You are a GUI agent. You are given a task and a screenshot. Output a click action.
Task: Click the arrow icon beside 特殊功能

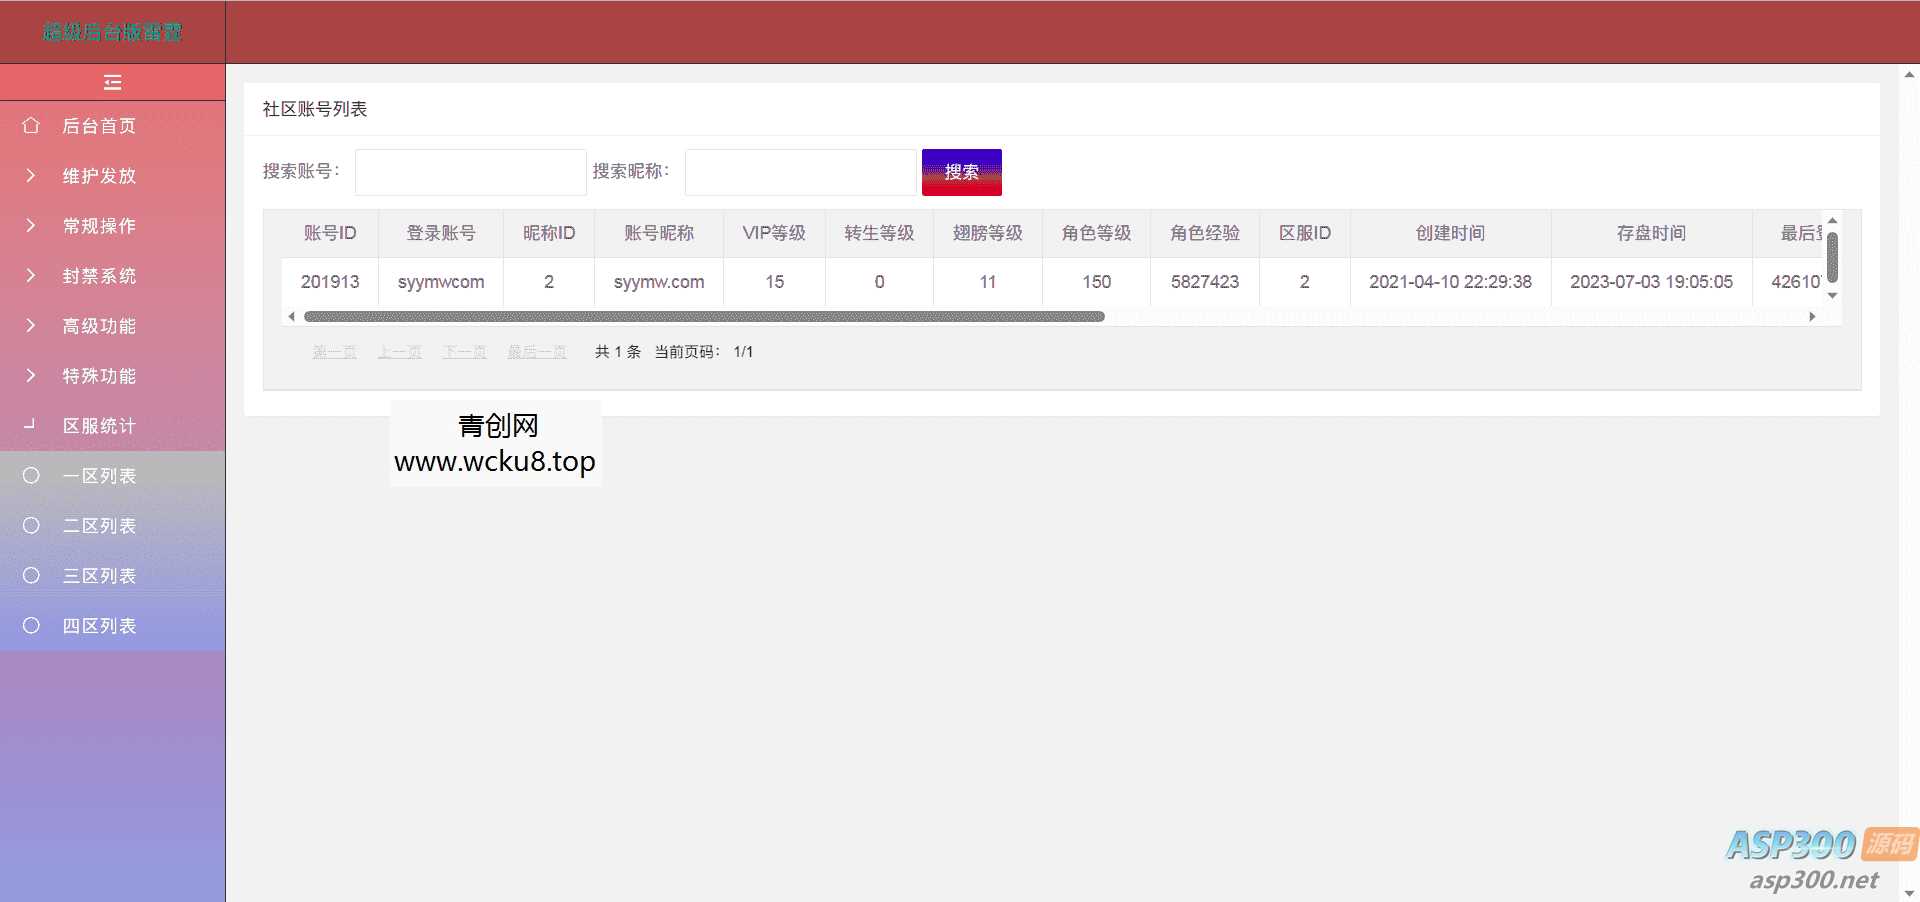tap(30, 376)
